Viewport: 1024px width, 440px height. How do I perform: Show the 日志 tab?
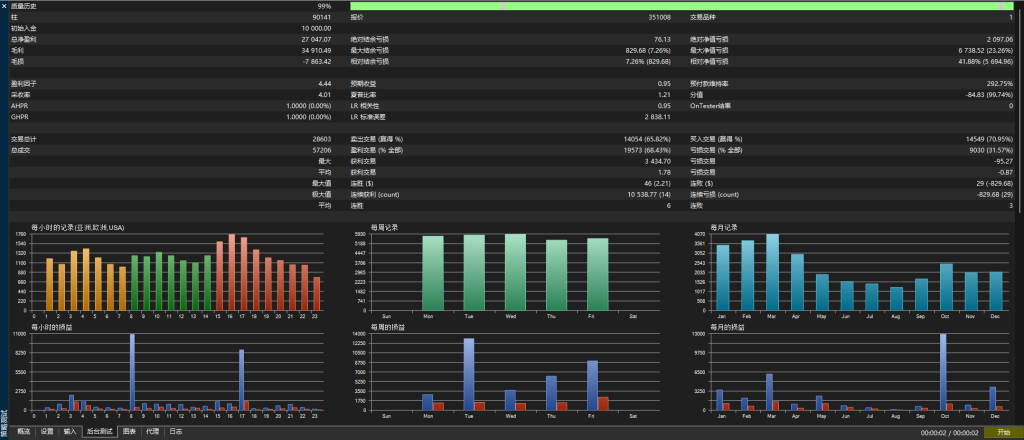pyautogui.click(x=175, y=432)
